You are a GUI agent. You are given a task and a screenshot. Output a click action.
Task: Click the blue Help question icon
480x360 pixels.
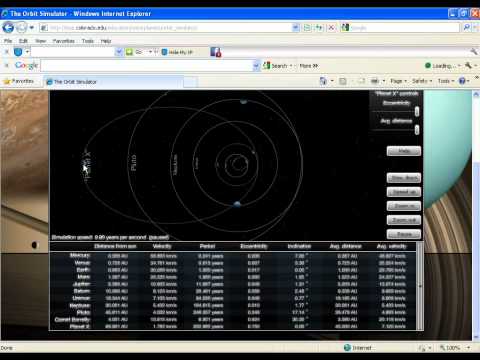[x=462, y=81]
